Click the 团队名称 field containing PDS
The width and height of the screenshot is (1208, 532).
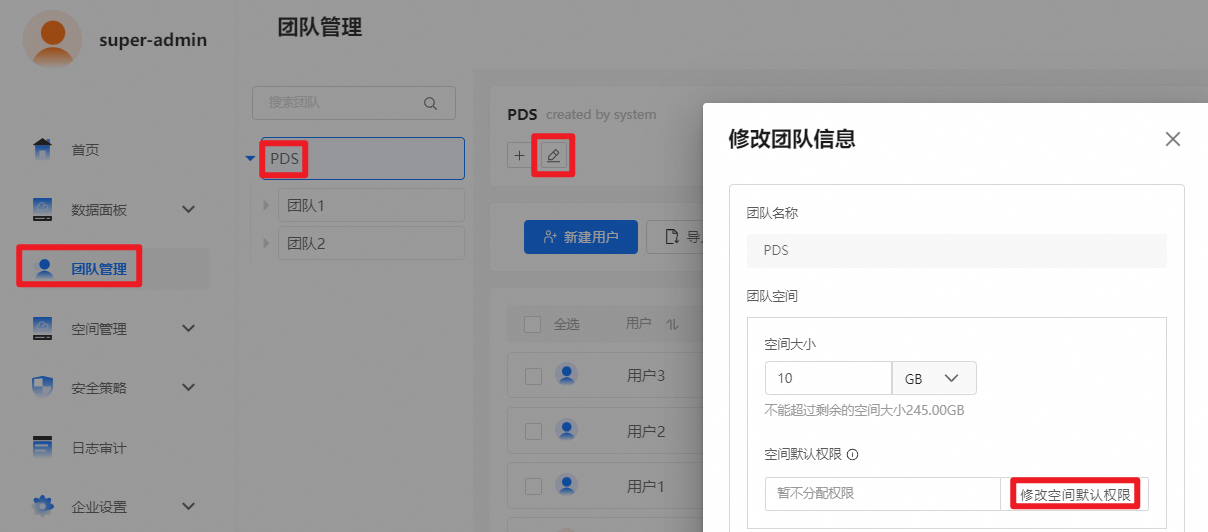(x=957, y=251)
